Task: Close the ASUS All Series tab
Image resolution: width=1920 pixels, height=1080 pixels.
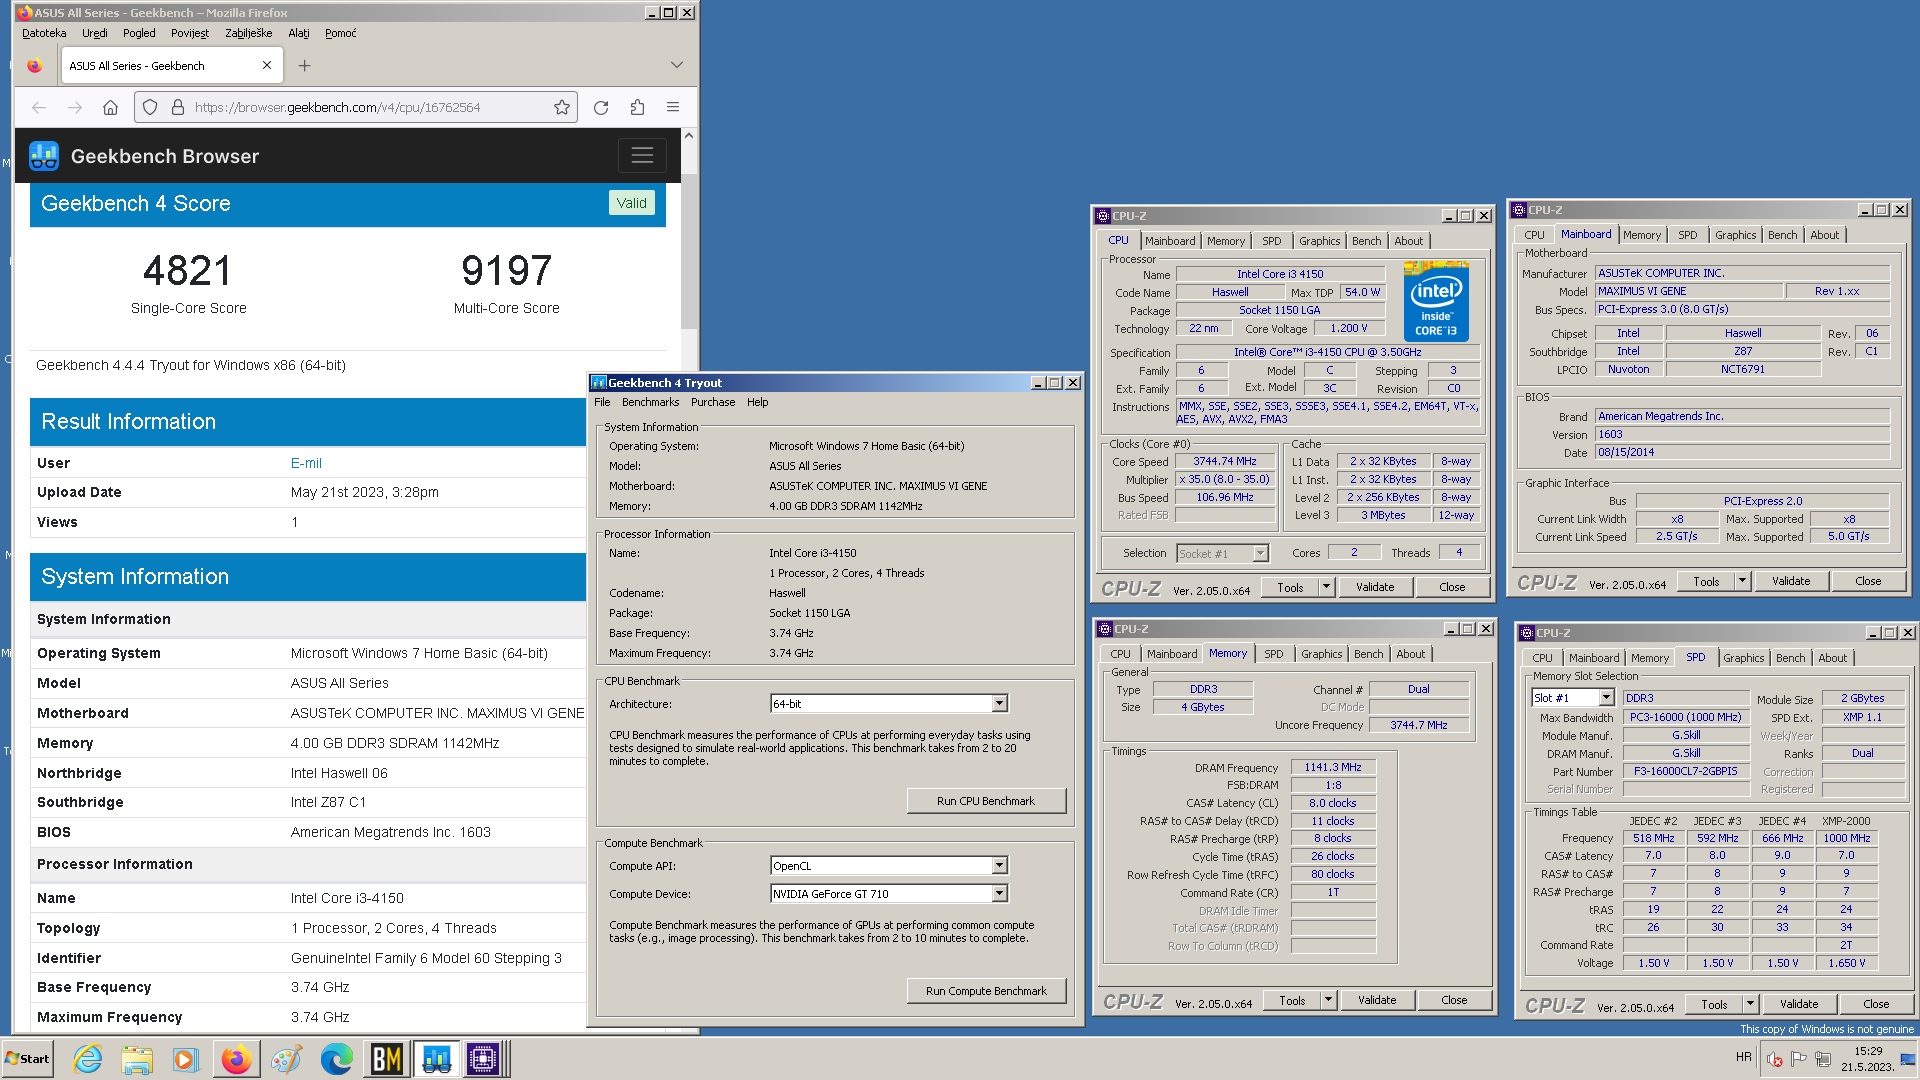Action: click(x=267, y=66)
